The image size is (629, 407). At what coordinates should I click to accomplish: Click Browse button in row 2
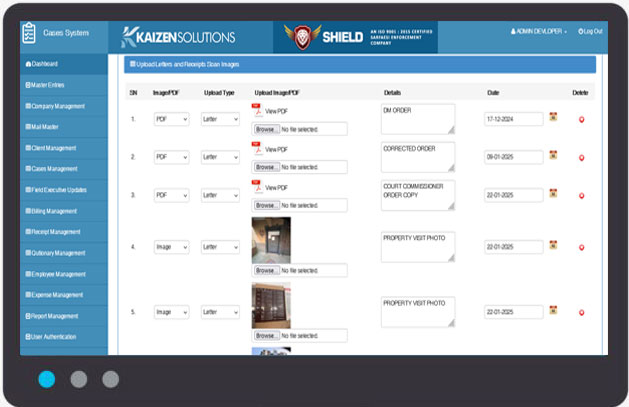pos(267,167)
